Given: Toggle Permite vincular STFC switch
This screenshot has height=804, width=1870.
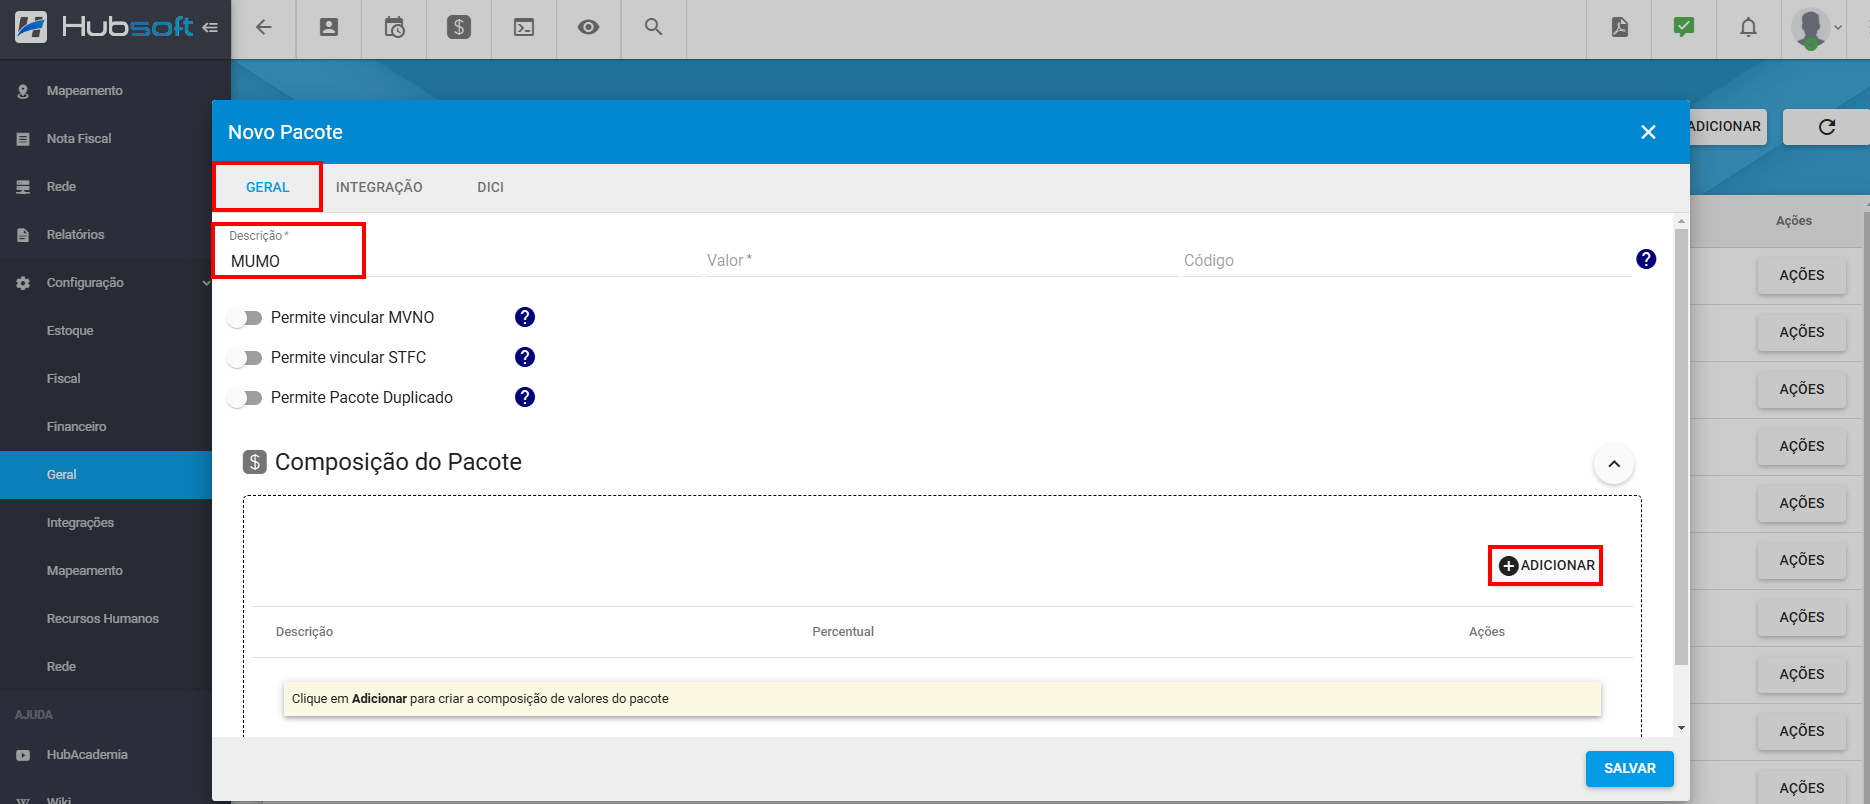Looking at the screenshot, I should [x=244, y=358].
